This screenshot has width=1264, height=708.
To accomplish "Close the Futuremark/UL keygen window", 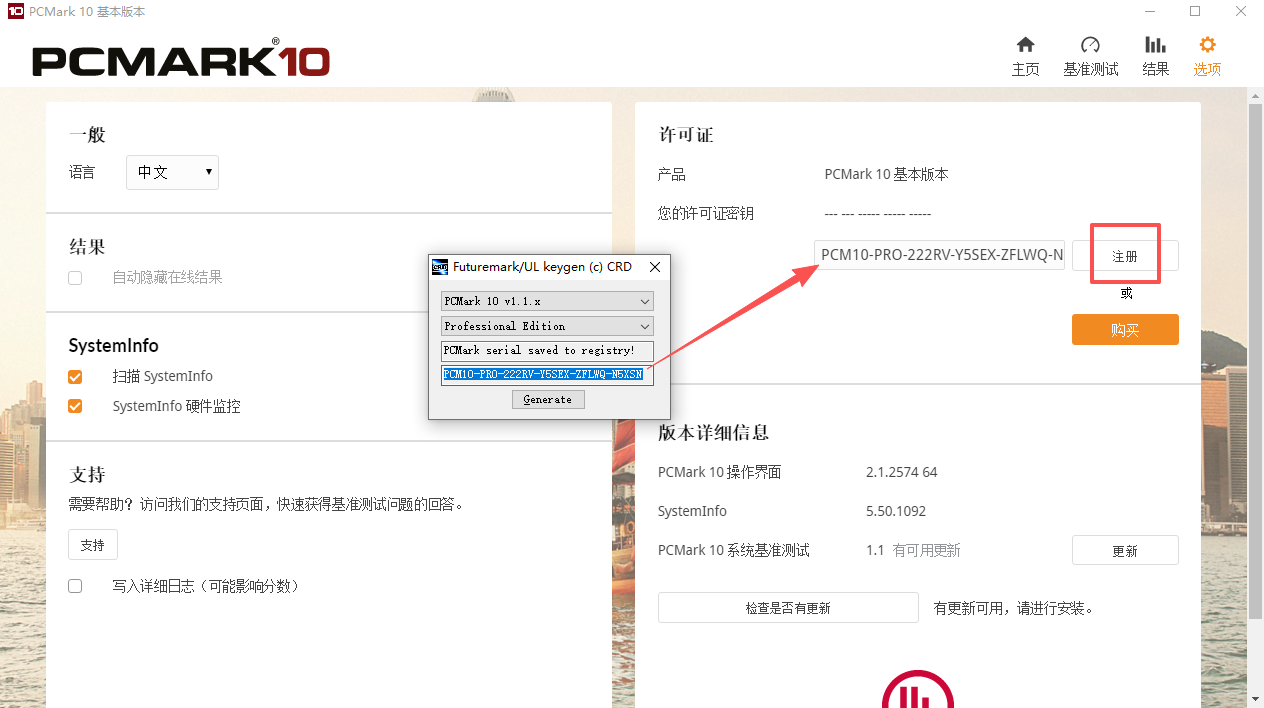I will [x=655, y=267].
